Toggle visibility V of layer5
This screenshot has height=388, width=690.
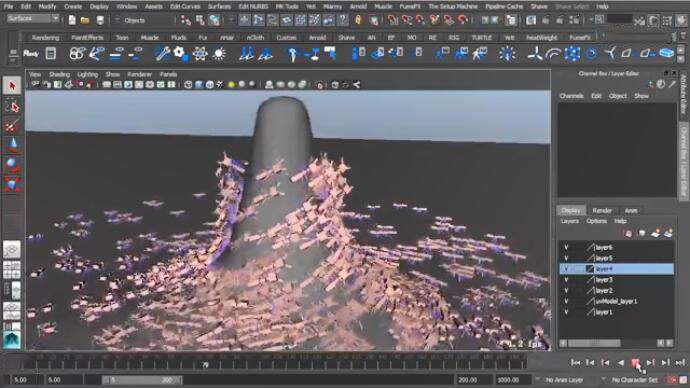[x=566, y=258]
